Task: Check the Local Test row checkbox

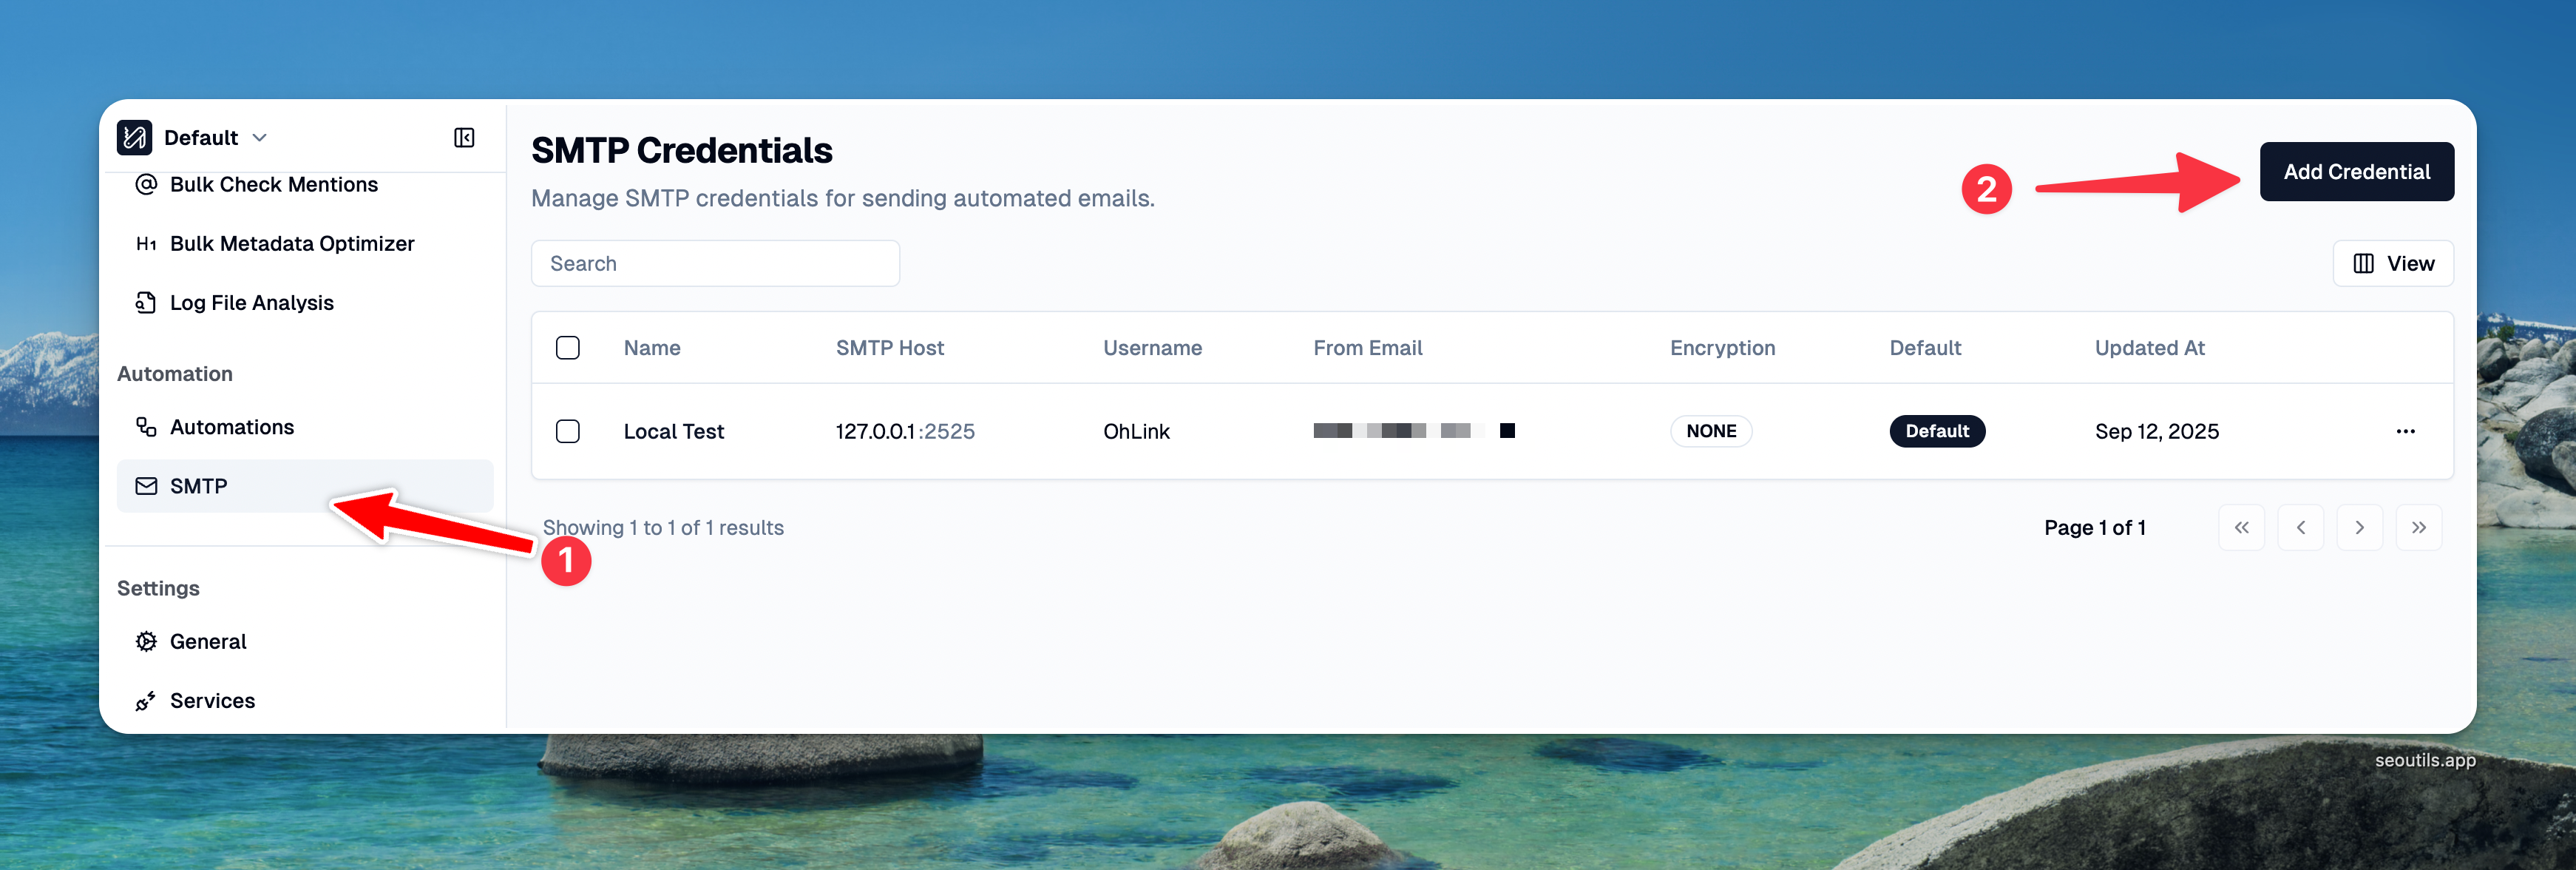Action: (568, 431)
